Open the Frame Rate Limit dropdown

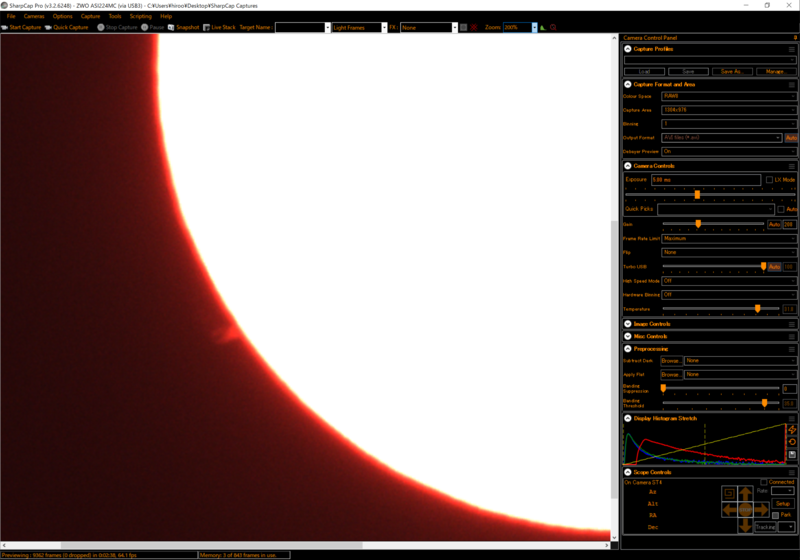click(729, 239)
